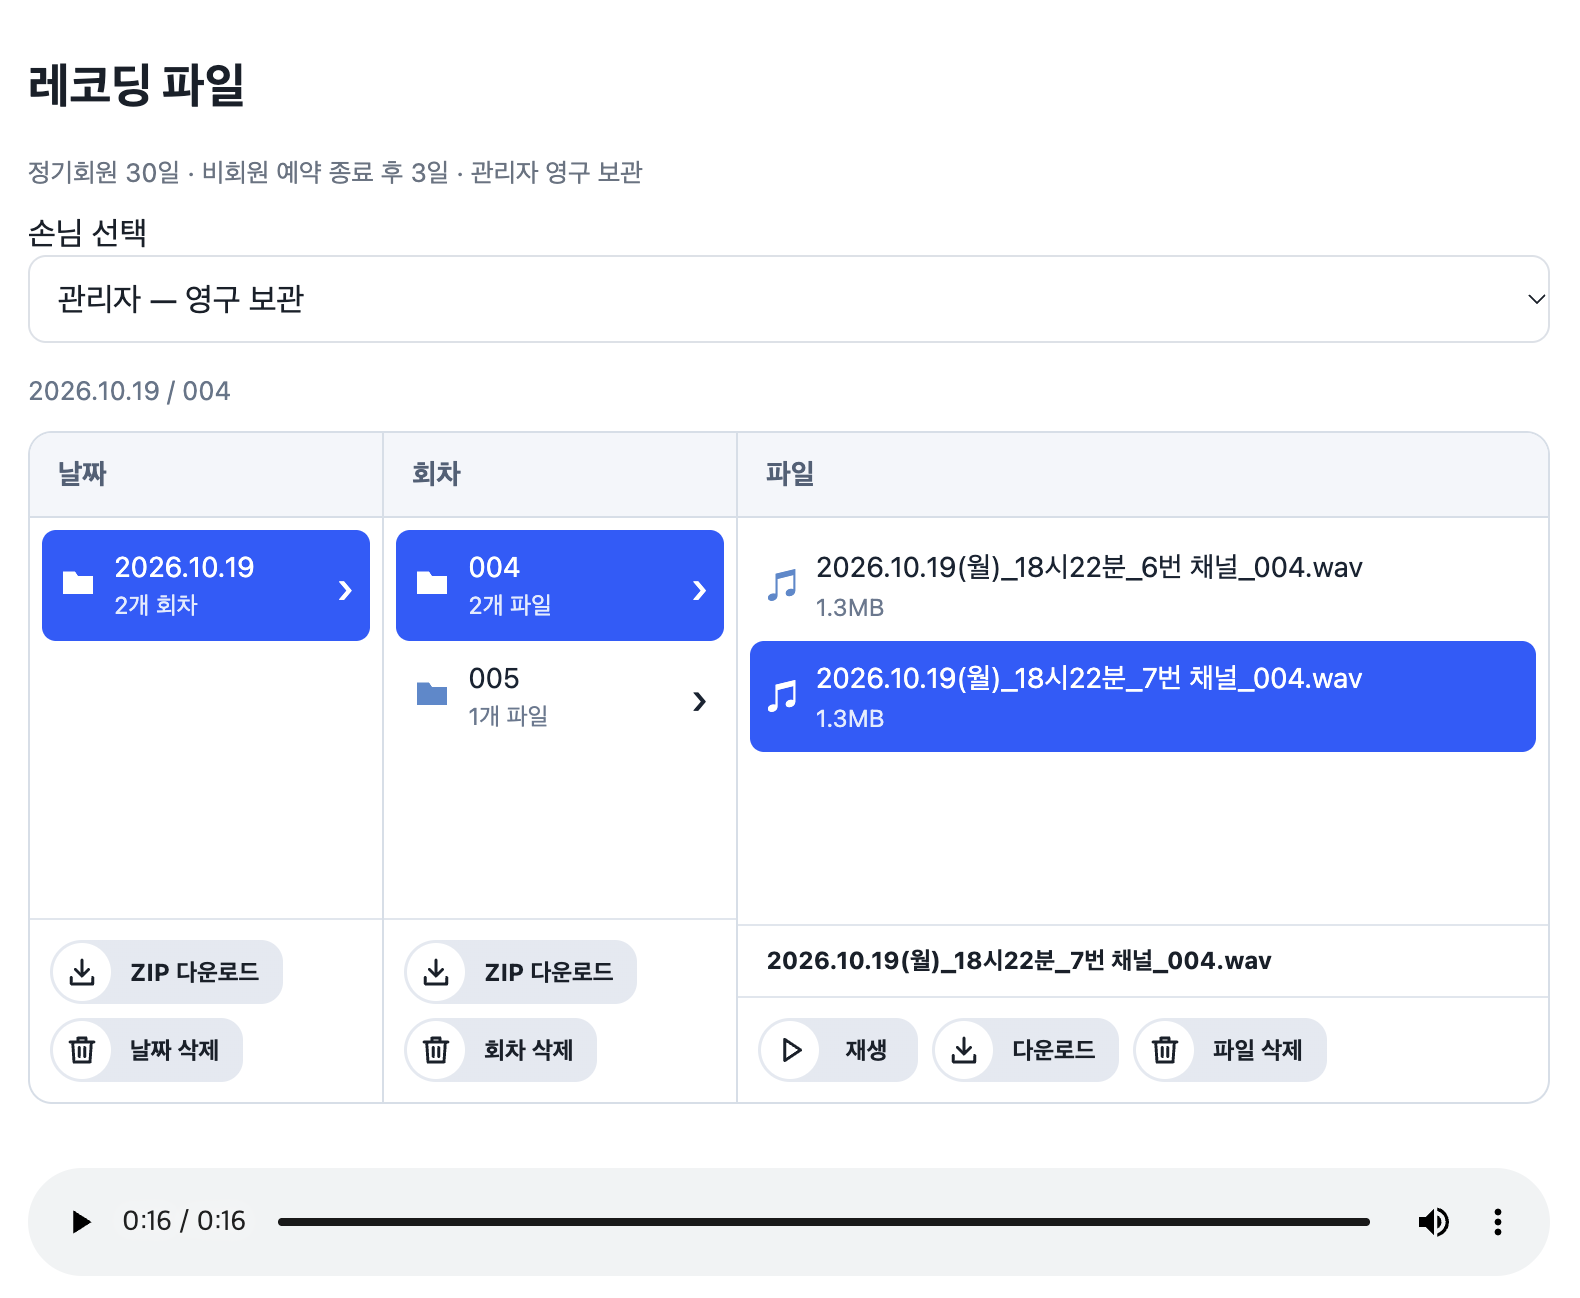Expand session 004 chevron

click(x=699, y=590)
